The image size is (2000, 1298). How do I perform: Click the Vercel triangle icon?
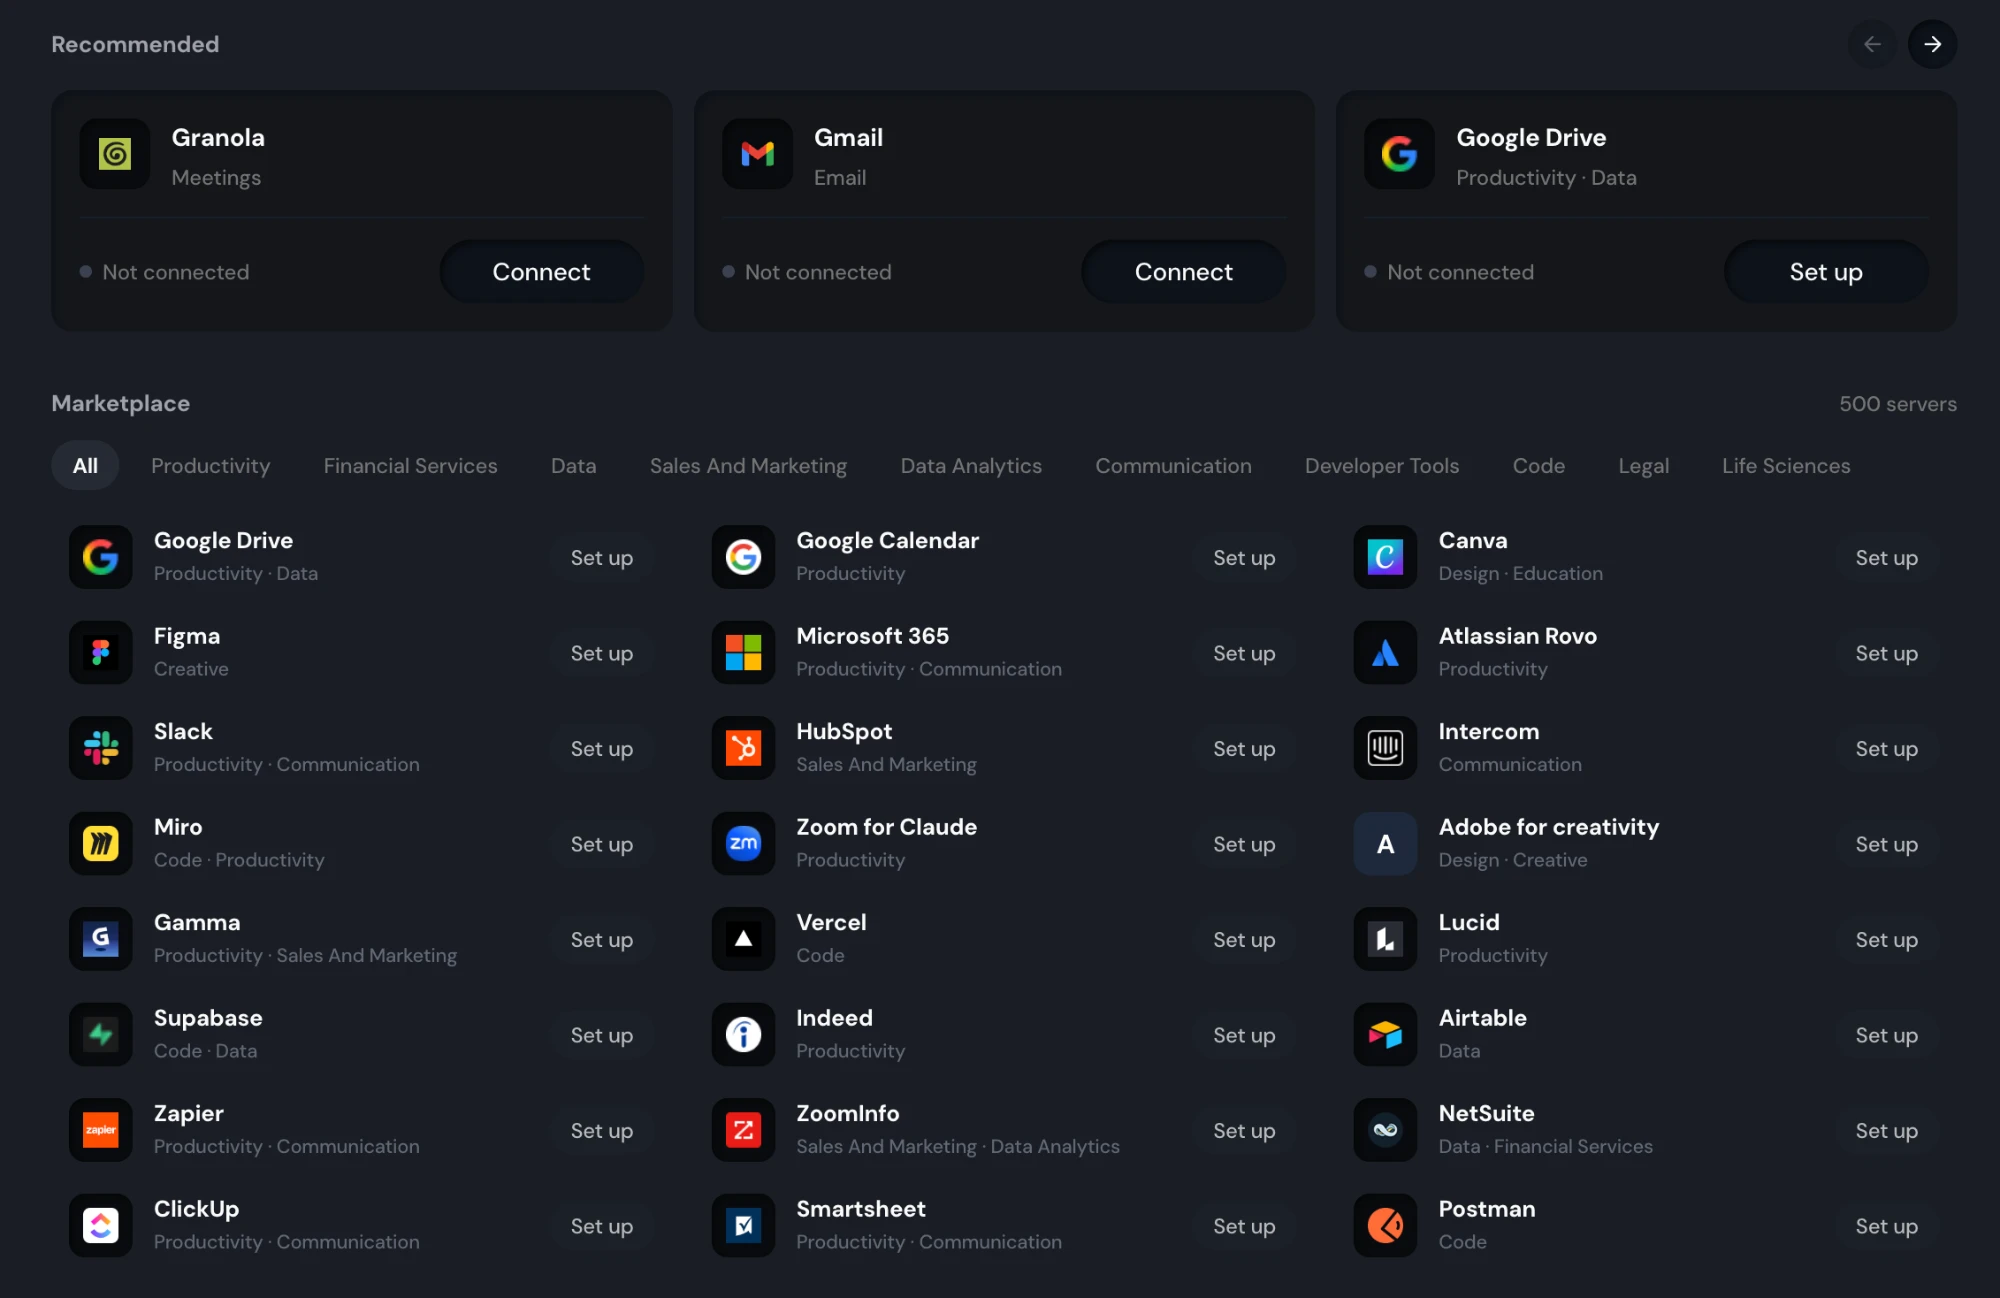(x=743, y=939)
